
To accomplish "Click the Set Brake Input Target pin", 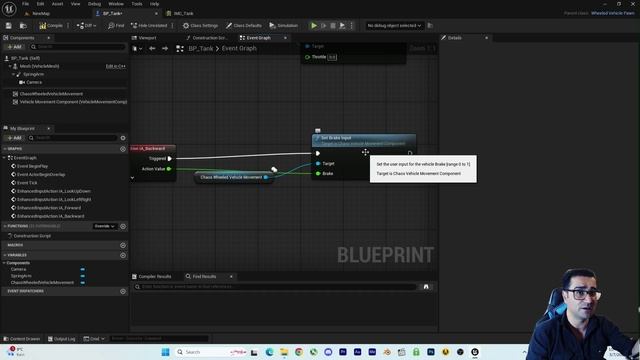I will pyautogui.click(x=318, y=163).
